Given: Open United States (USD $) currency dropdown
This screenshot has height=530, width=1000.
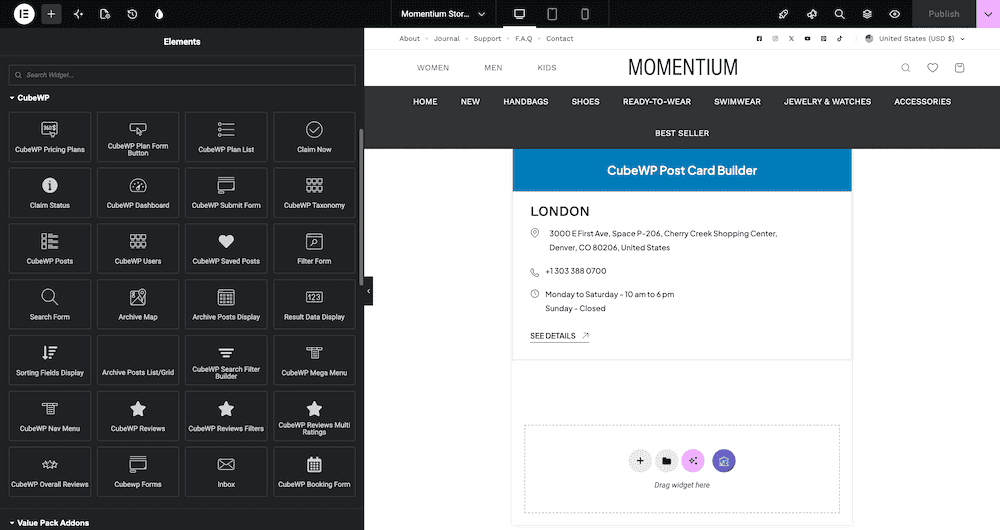Looking at the screenshot, I should coord(915,39).
